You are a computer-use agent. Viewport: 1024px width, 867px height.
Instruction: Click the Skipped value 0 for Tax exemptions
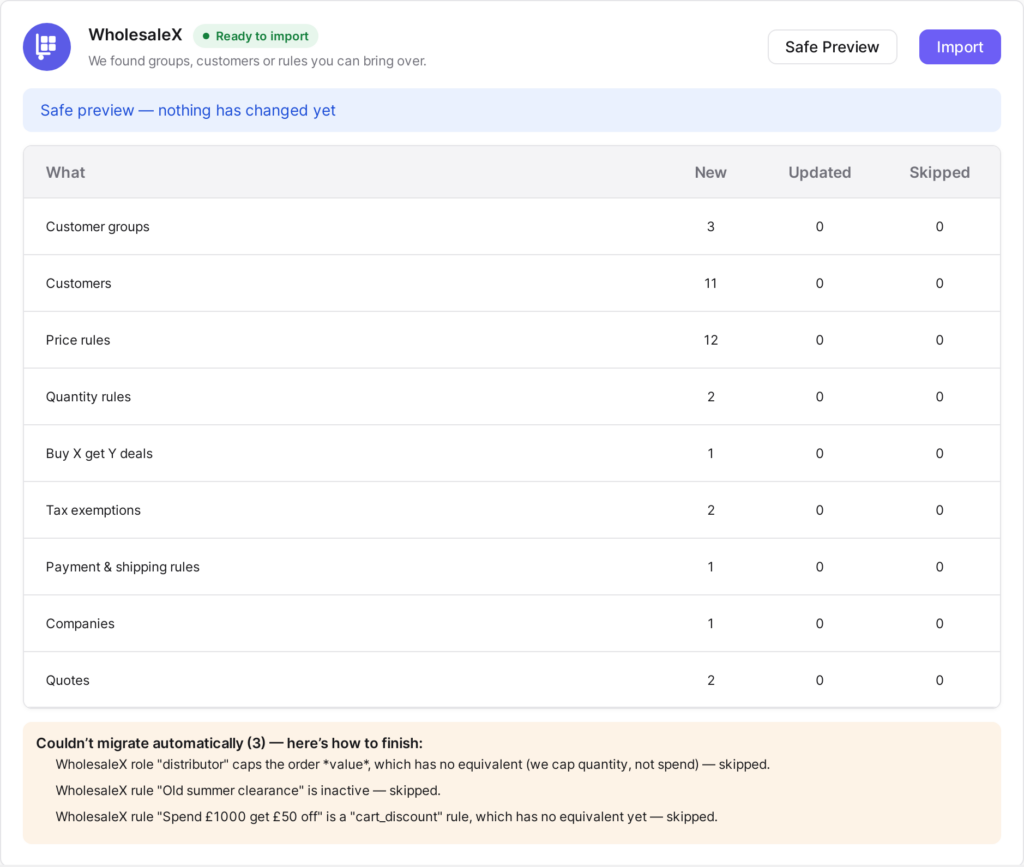[x=939, y=511]
